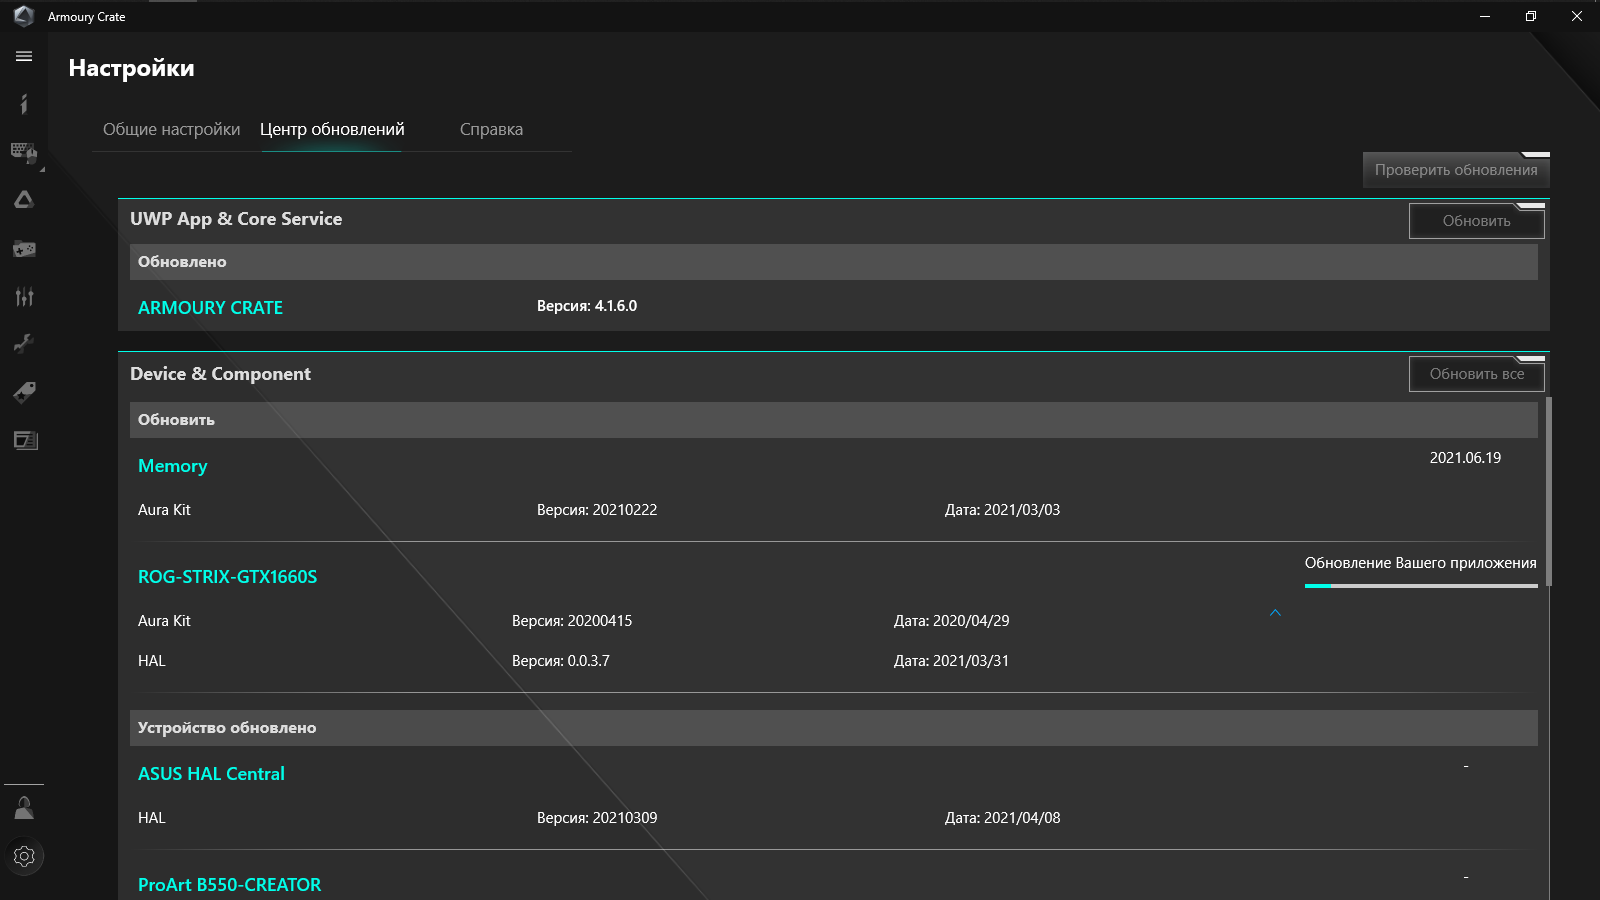Click the Device & Component list scrollbar
Image resolution: width=1600 pixels, height=900 pixels.
[x=1549, y=491]
